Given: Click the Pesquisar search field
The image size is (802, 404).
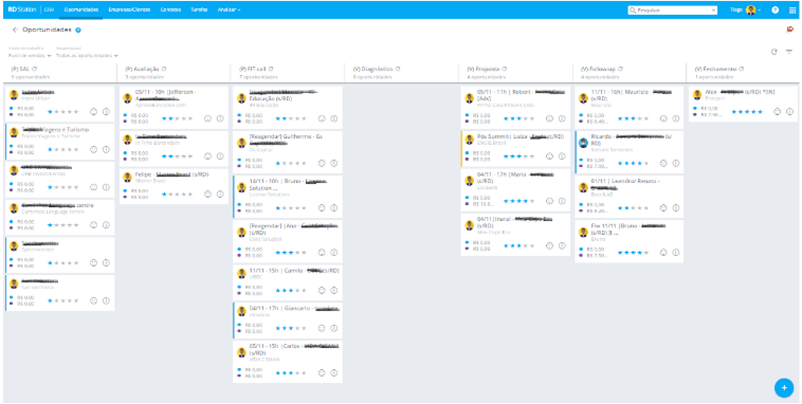Looking at the screenshot, I should coord(670,9).
